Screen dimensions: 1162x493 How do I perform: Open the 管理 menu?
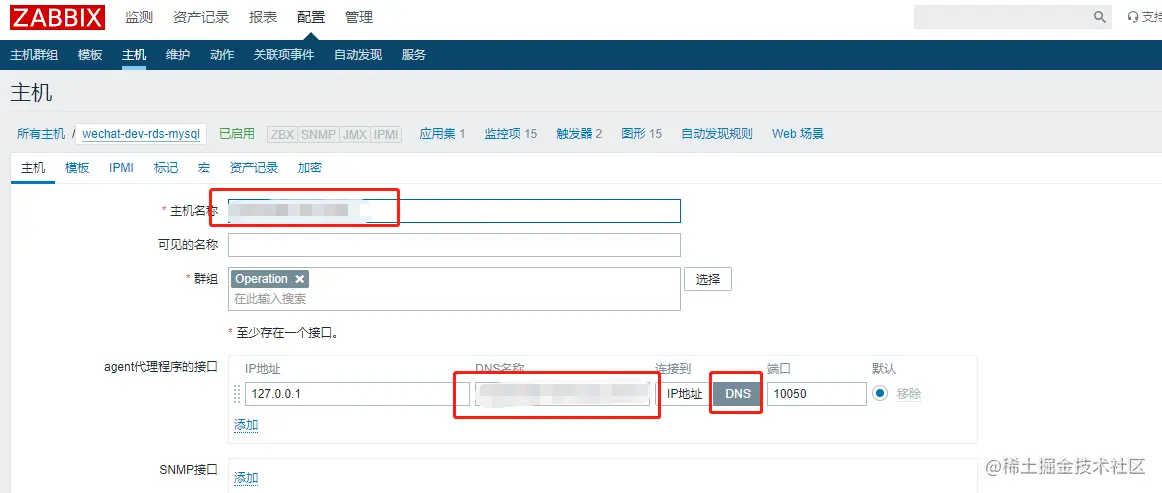pos(359,17)
